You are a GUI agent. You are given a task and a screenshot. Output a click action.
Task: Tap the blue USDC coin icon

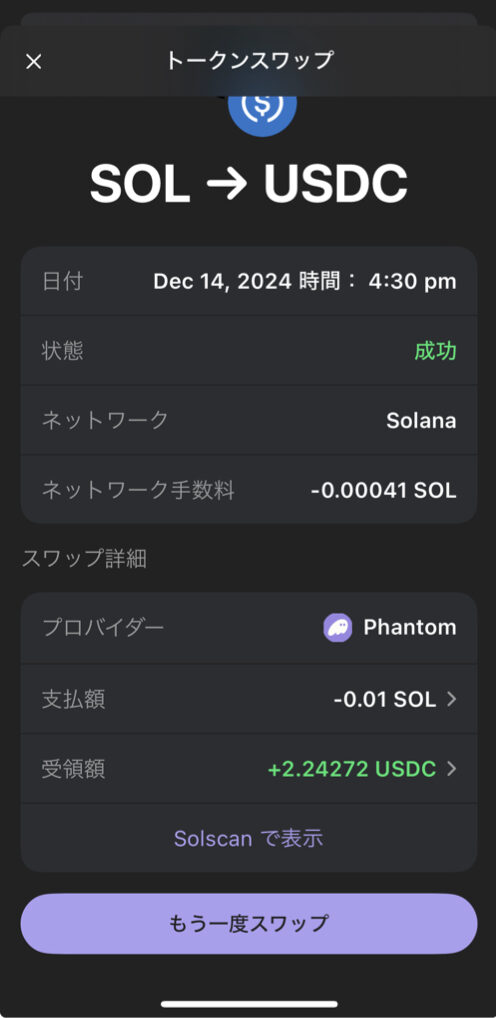[262, 110]
